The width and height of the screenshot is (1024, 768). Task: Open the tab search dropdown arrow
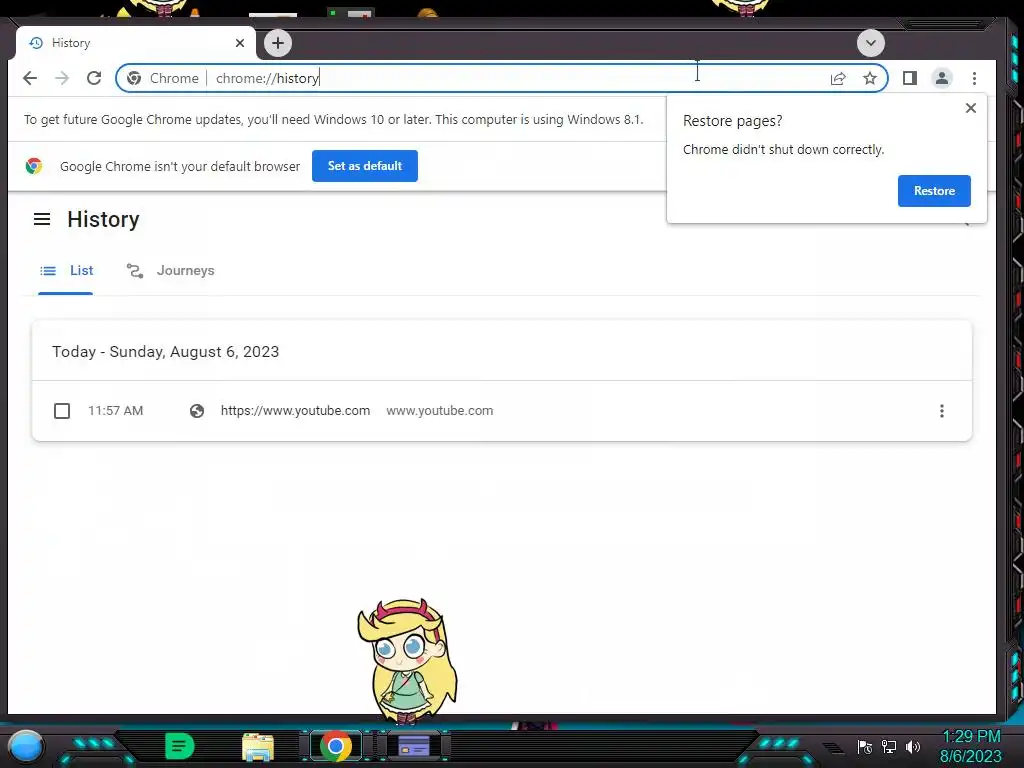point(871,43)
